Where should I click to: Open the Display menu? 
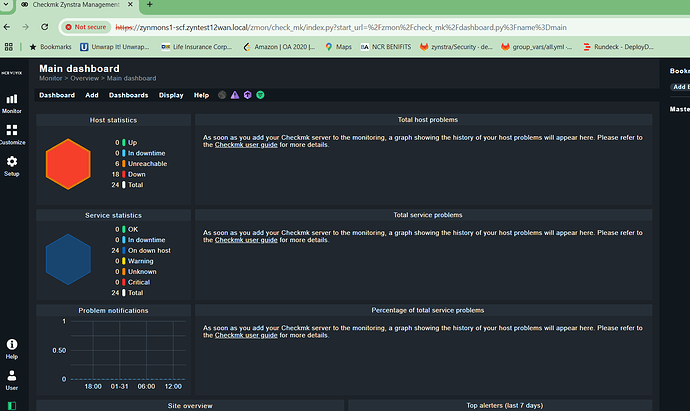tap(171, 95)
